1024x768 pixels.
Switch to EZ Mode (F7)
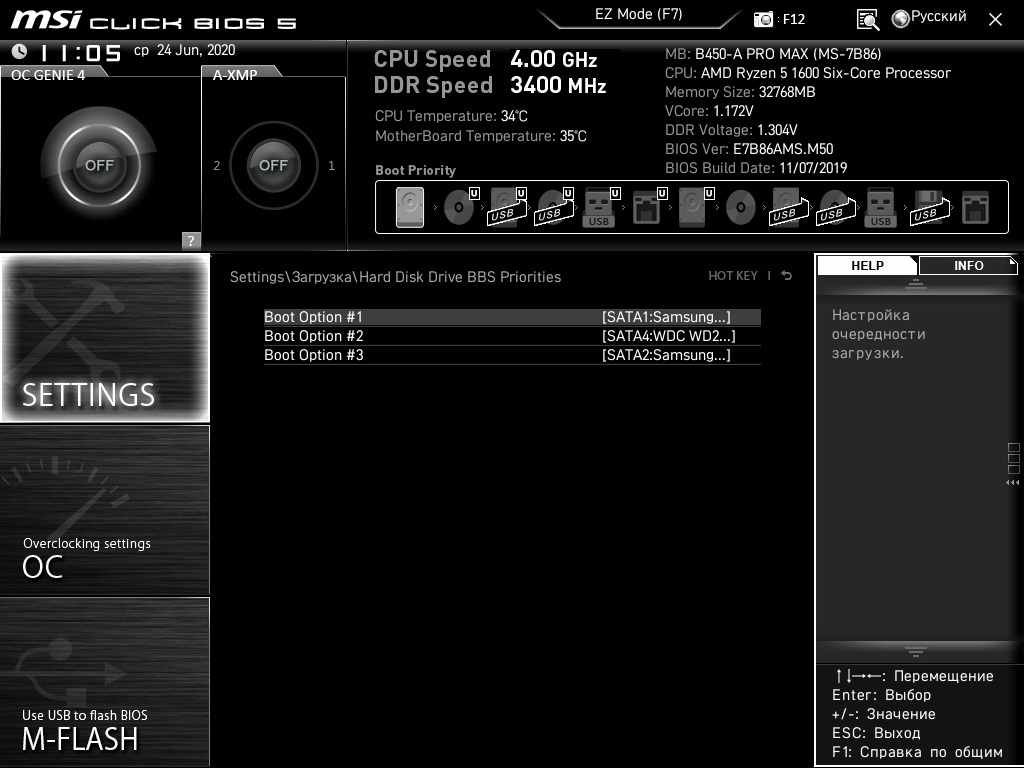(x=639, y=14)
